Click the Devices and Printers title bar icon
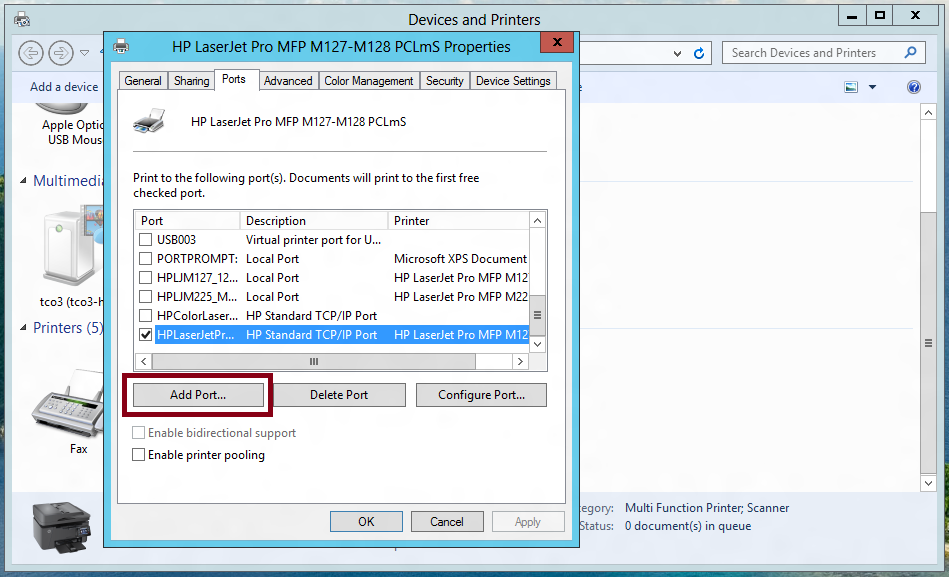 22,19
